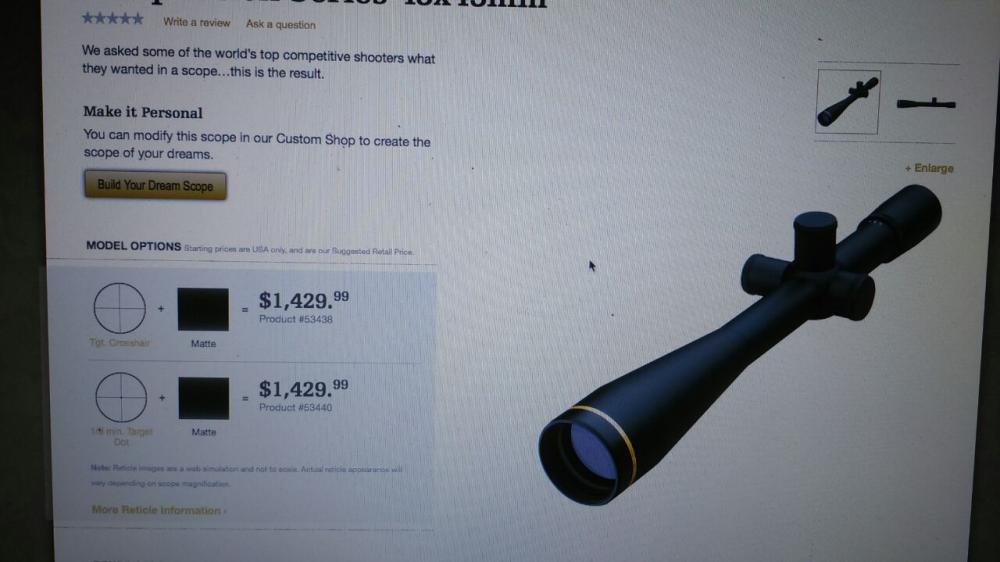Select the Tgt. Crosshair reticle icon
The image size is (1000, 562).
coord(120,308)
